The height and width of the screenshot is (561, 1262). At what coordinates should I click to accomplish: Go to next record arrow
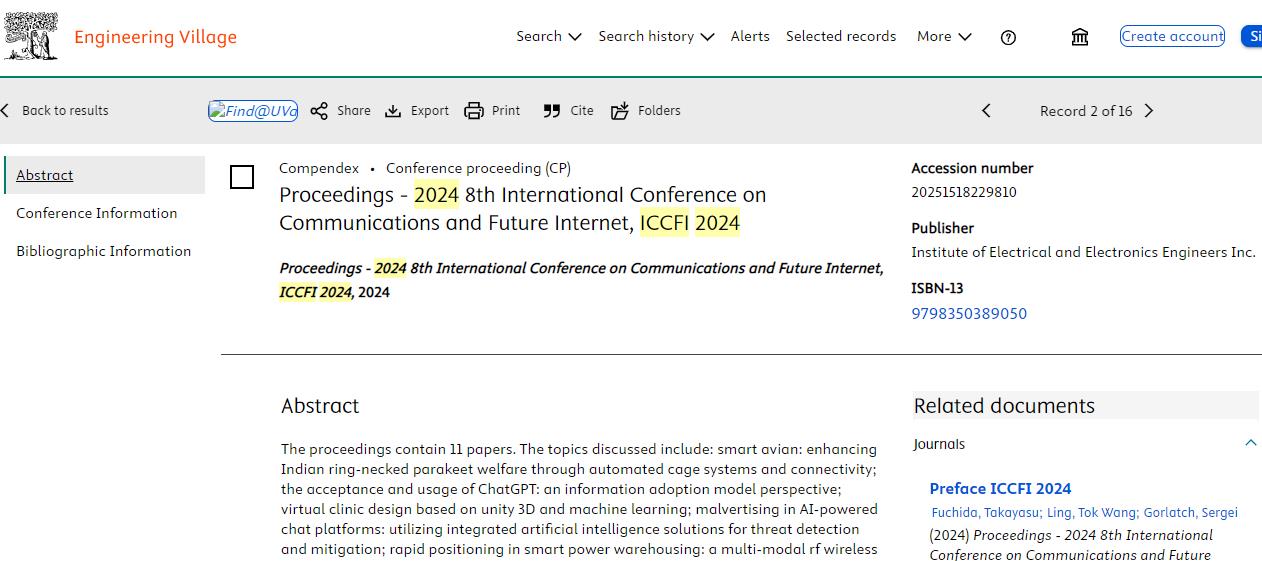coord(1149,111)
